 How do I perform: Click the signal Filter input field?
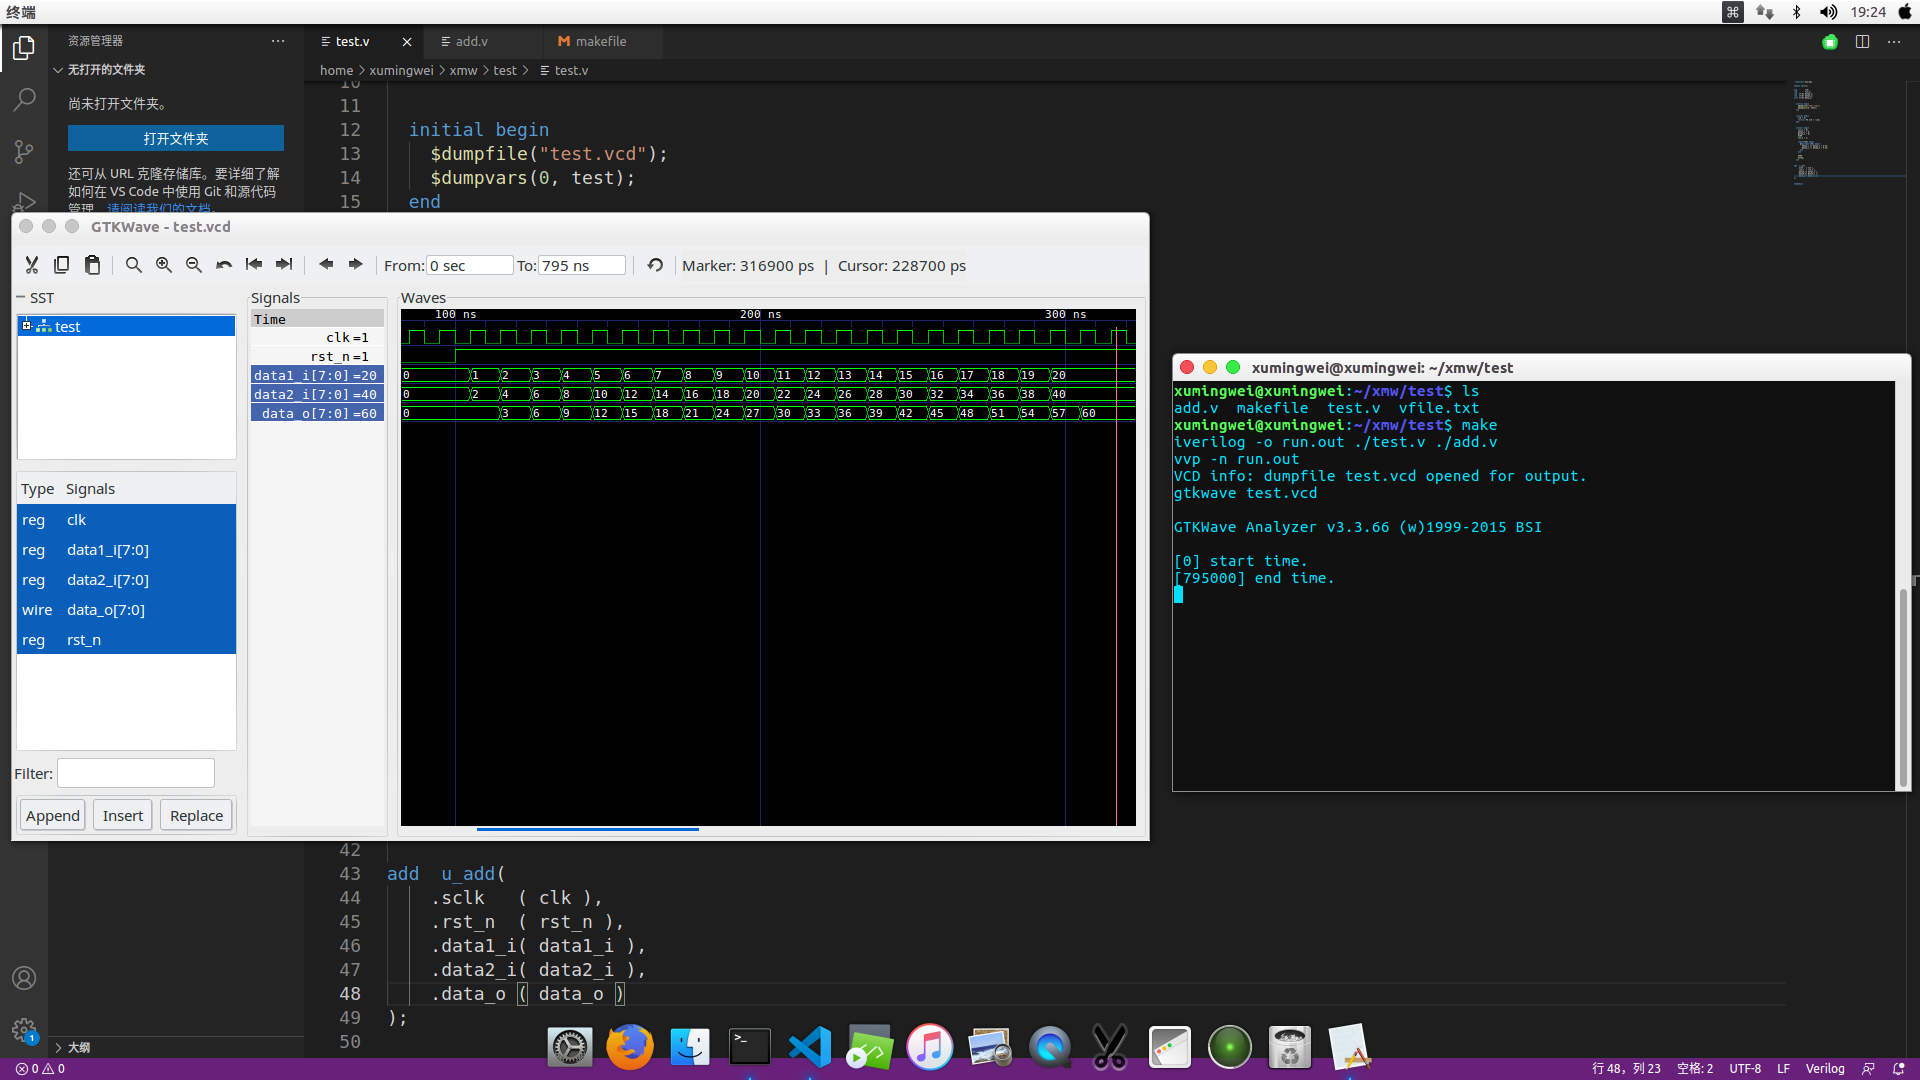click(136, 774)
